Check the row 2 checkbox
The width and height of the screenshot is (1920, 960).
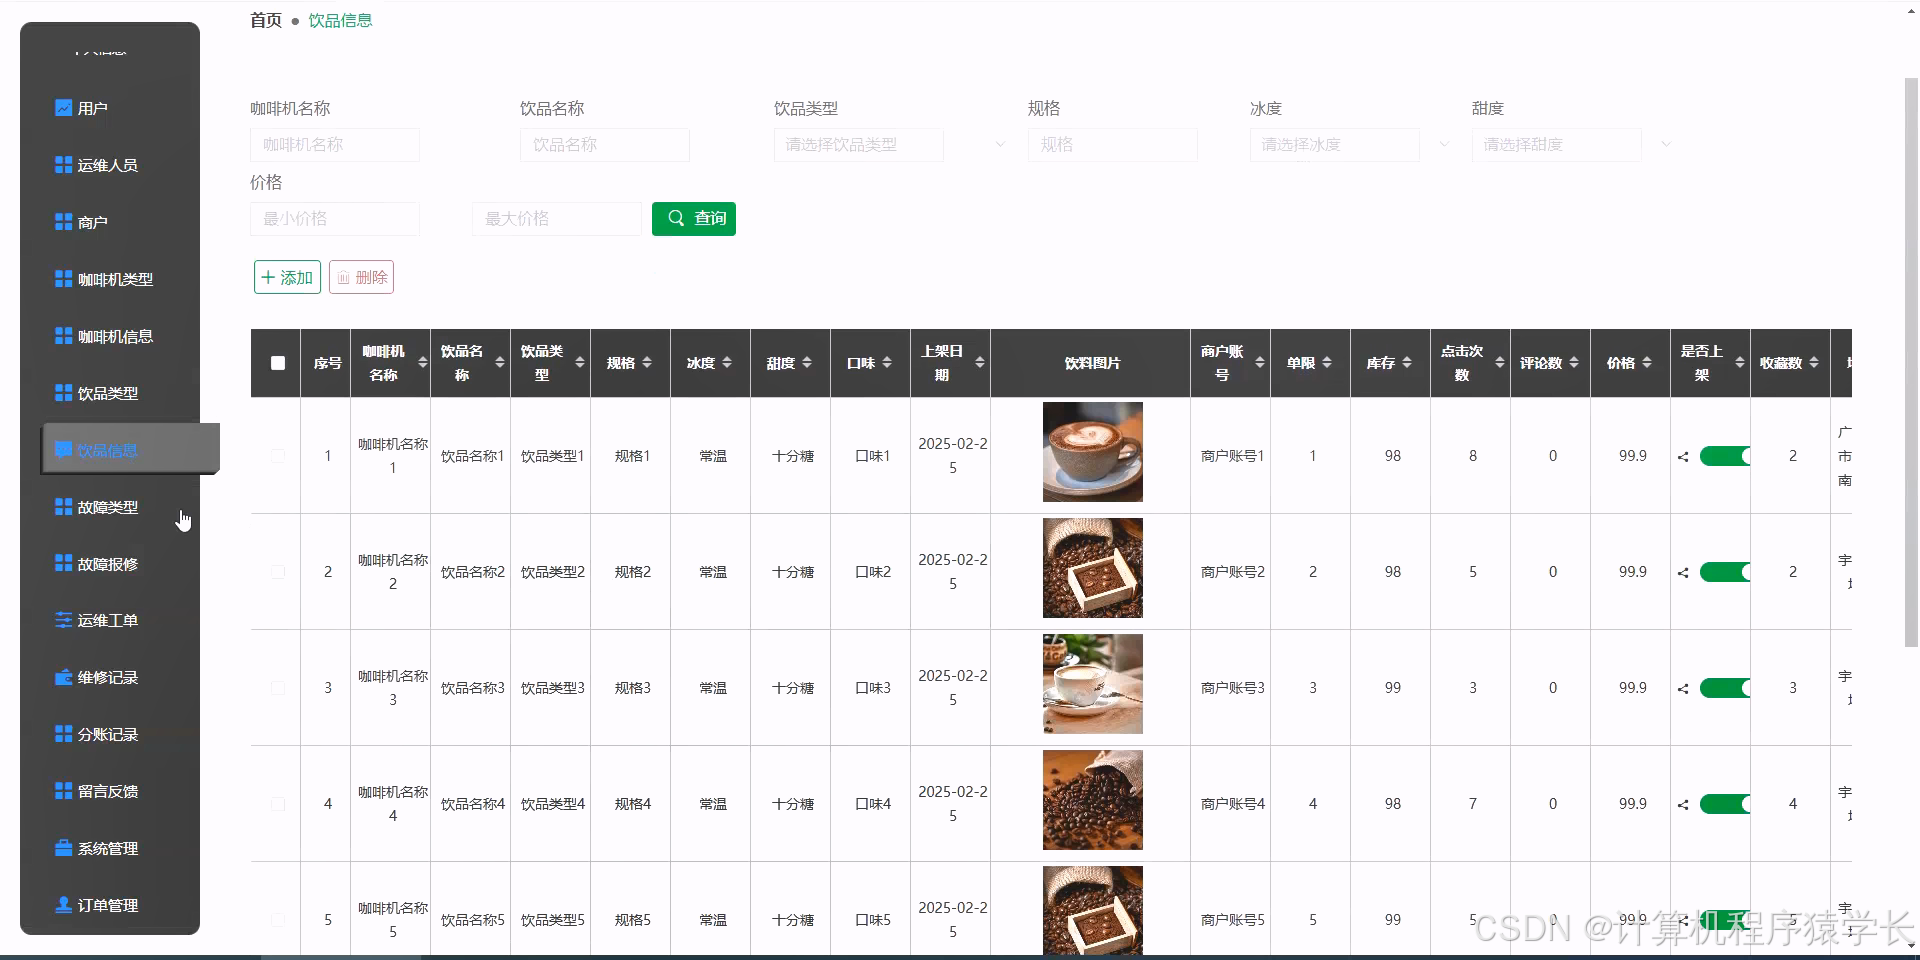[278, 572]
